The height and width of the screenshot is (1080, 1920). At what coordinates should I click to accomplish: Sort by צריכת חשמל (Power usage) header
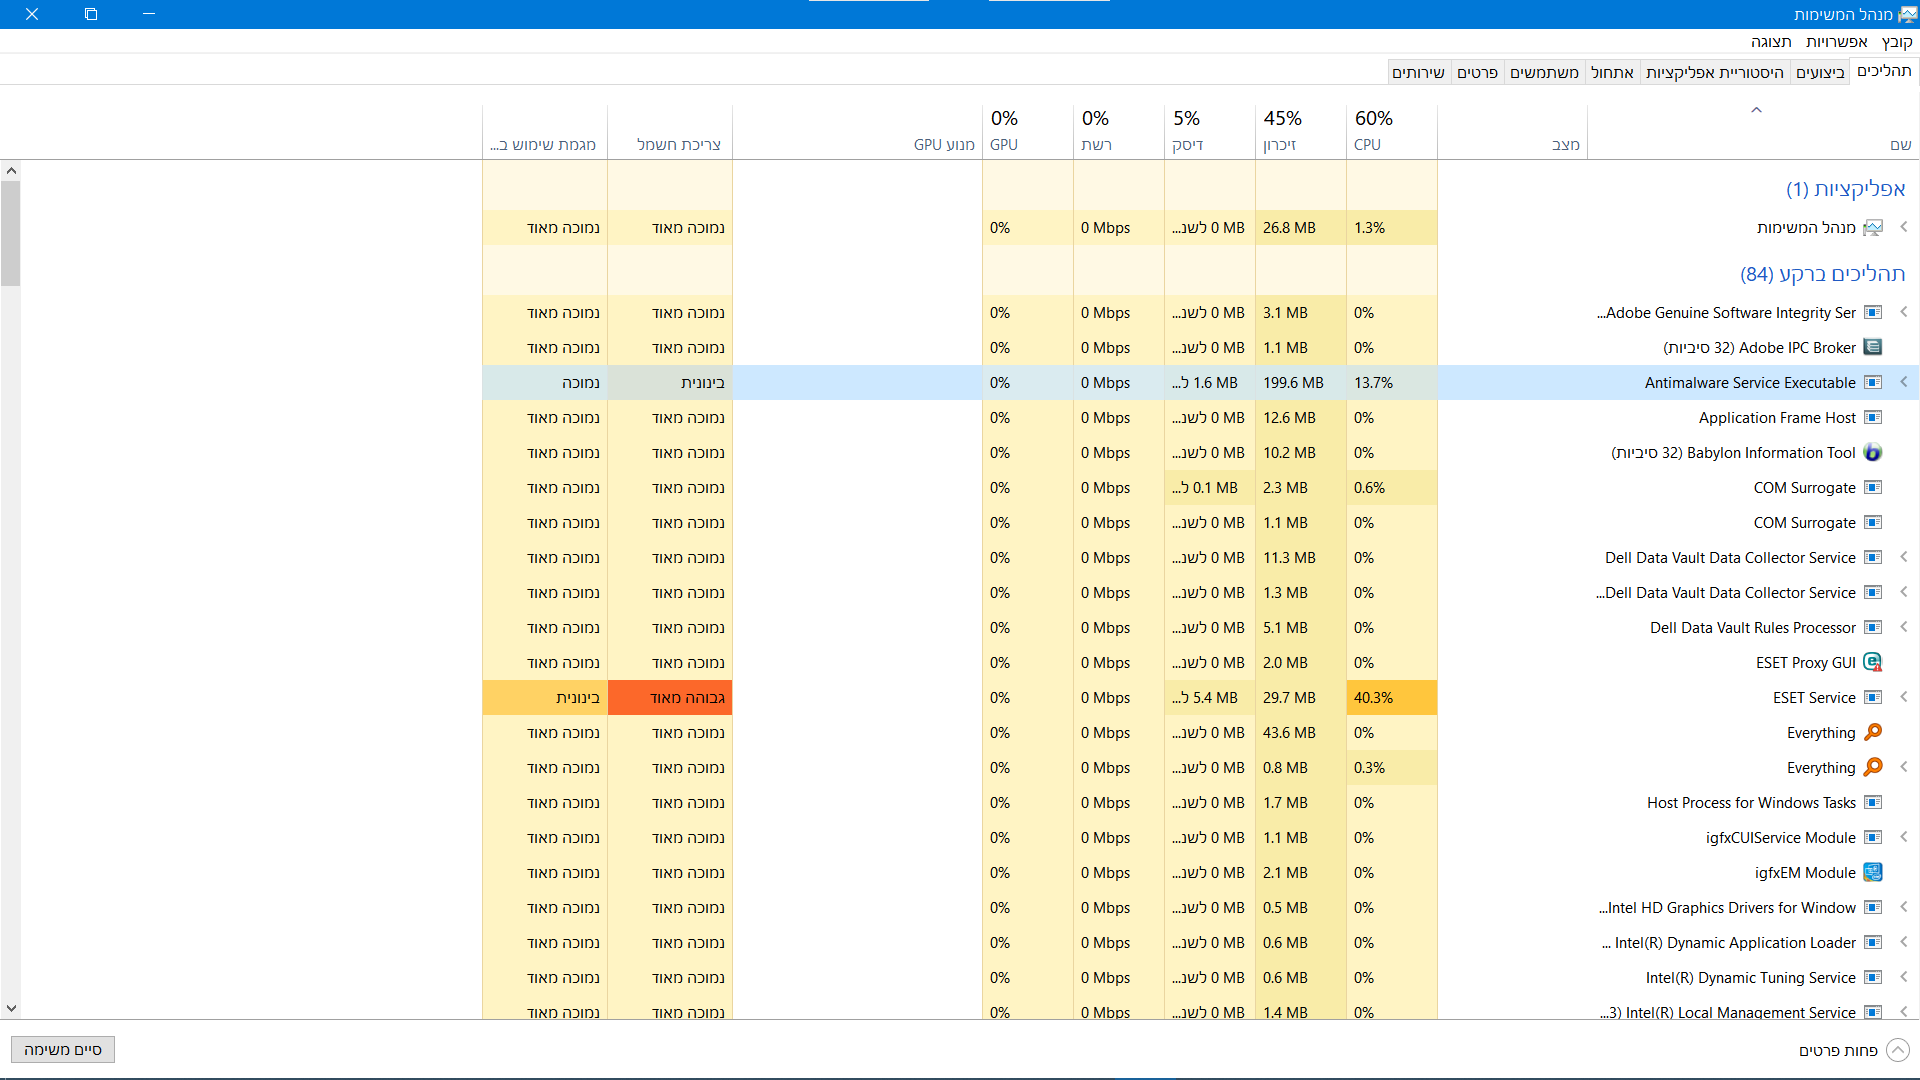click(669, 131)
